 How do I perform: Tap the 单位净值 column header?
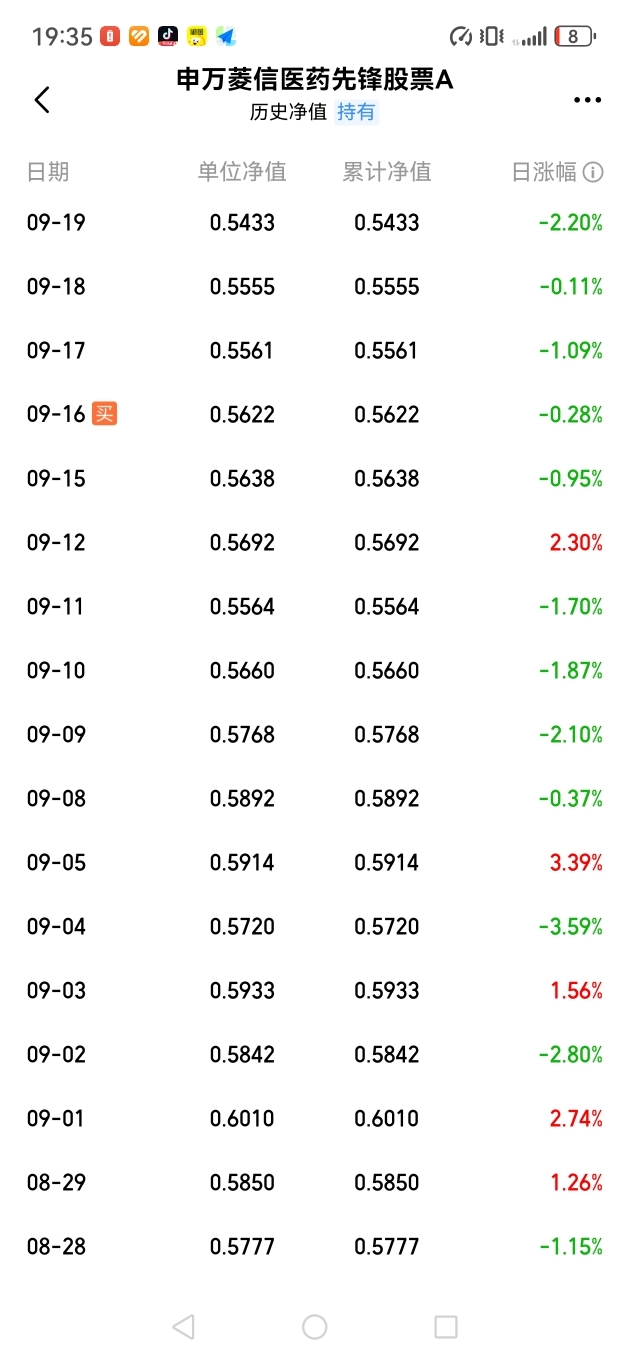point(242,172)
